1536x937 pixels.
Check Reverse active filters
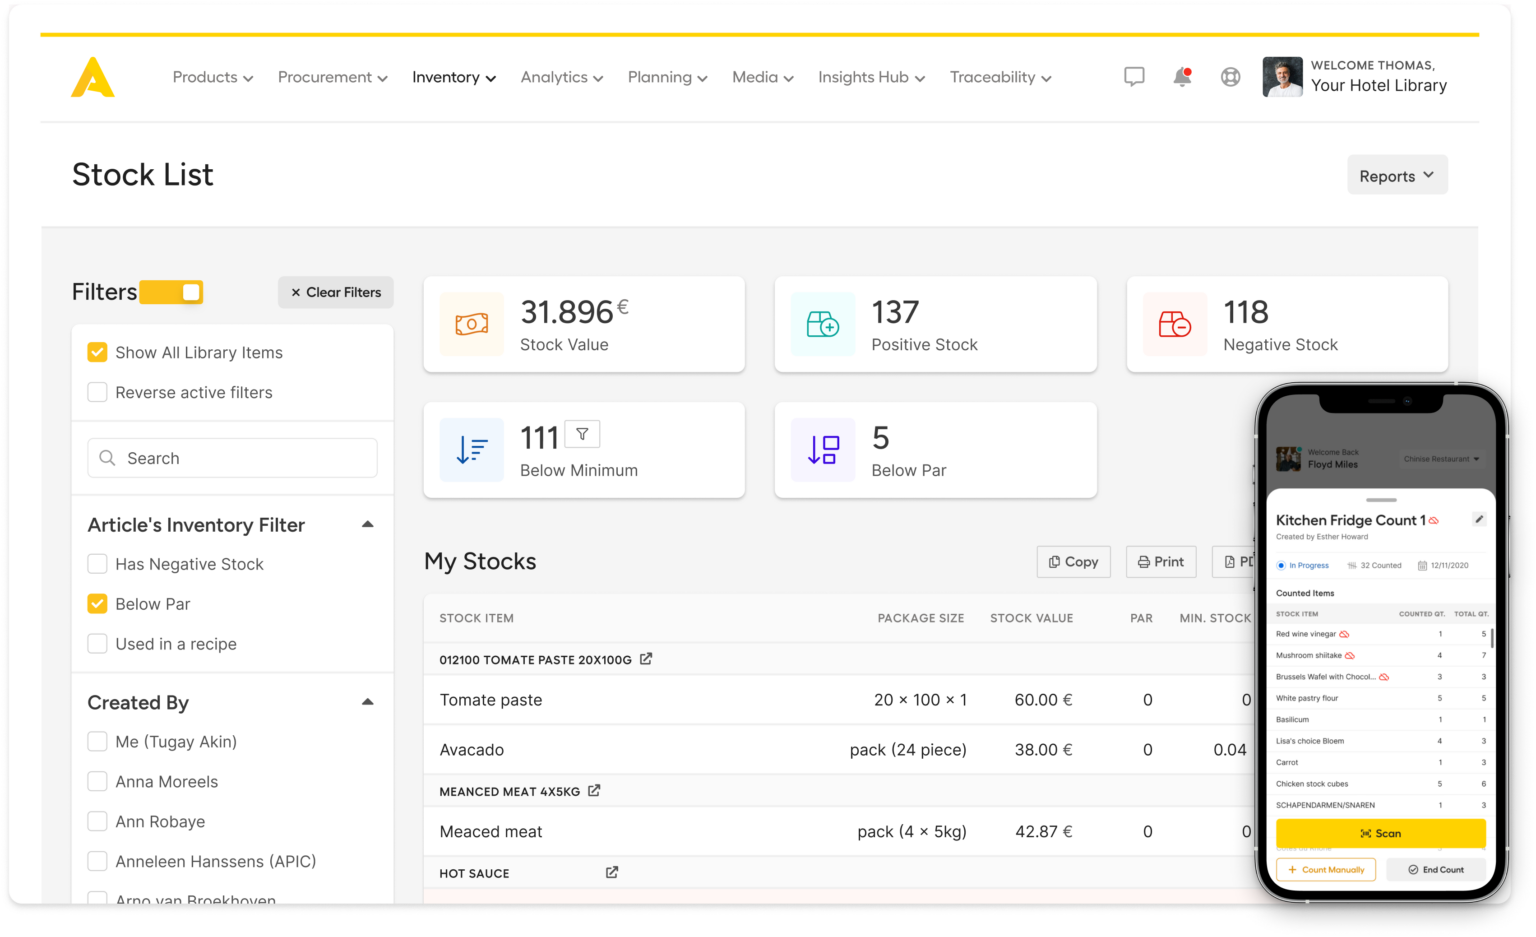pos(97,392)
